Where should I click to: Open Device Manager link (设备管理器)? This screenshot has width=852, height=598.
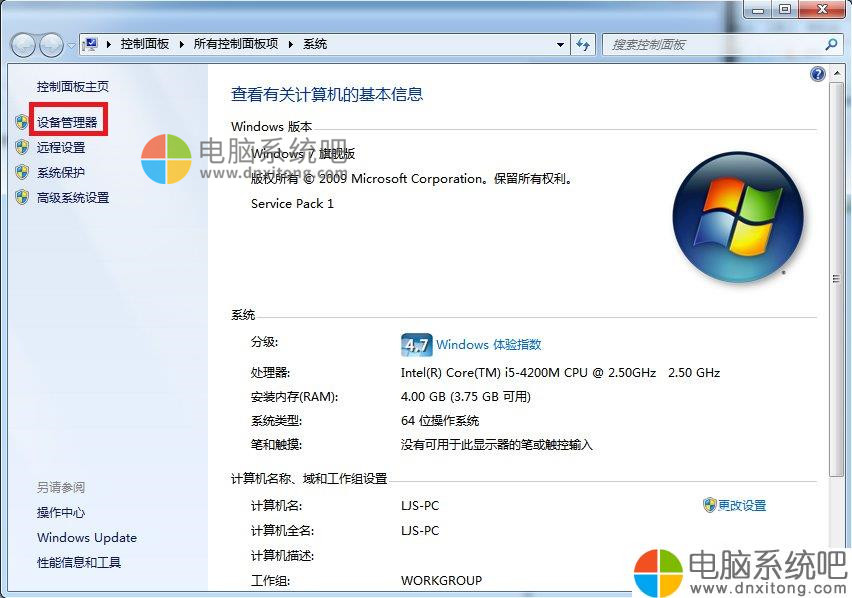tap(67, 122)
